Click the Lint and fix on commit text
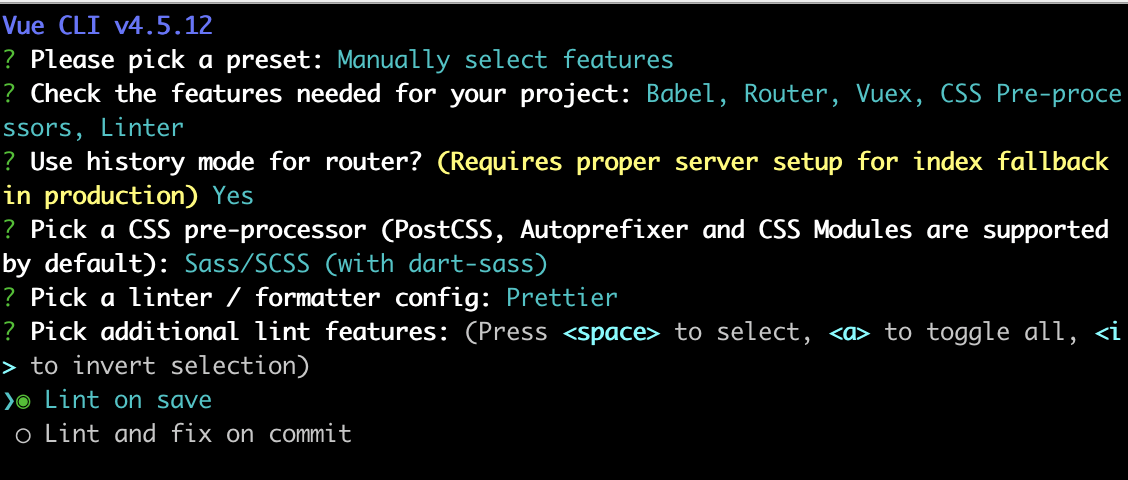This screenshot has height=480, width=1128. pos(198,434)
